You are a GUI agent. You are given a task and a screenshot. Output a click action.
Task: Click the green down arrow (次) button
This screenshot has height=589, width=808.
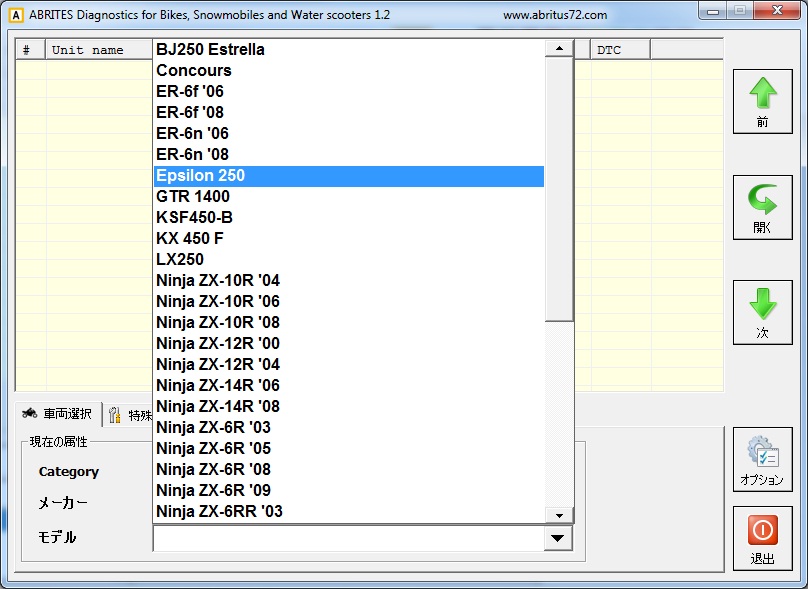coord(763,312)
